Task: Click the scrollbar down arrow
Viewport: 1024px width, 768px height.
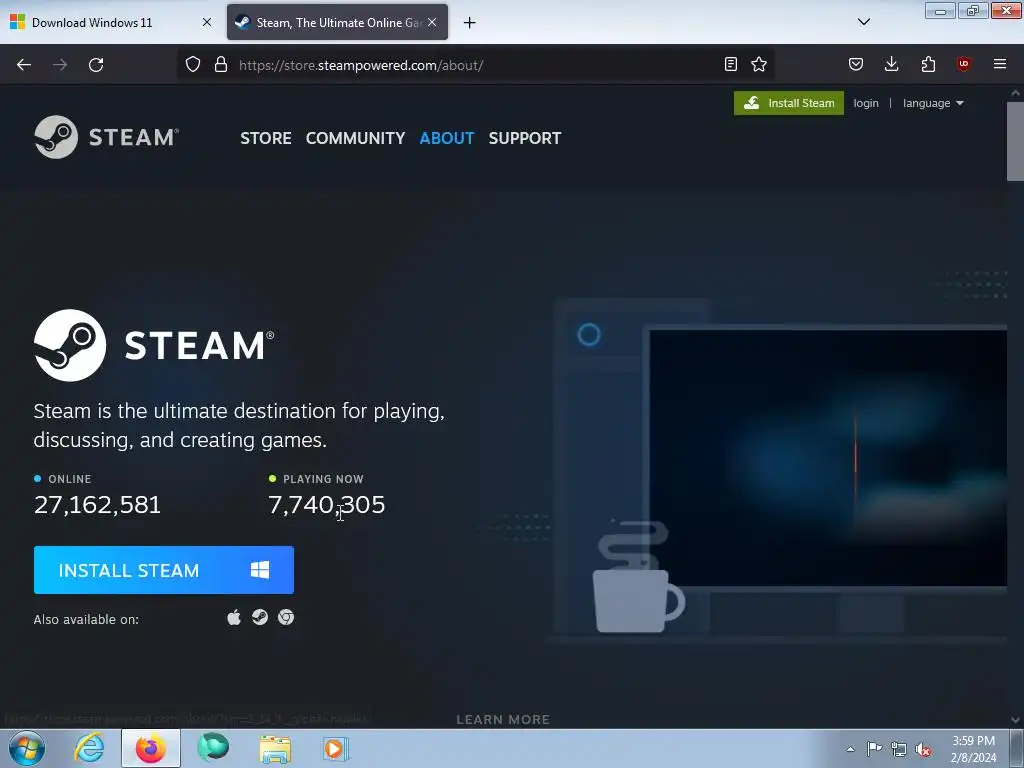Action: [1015, 720]
